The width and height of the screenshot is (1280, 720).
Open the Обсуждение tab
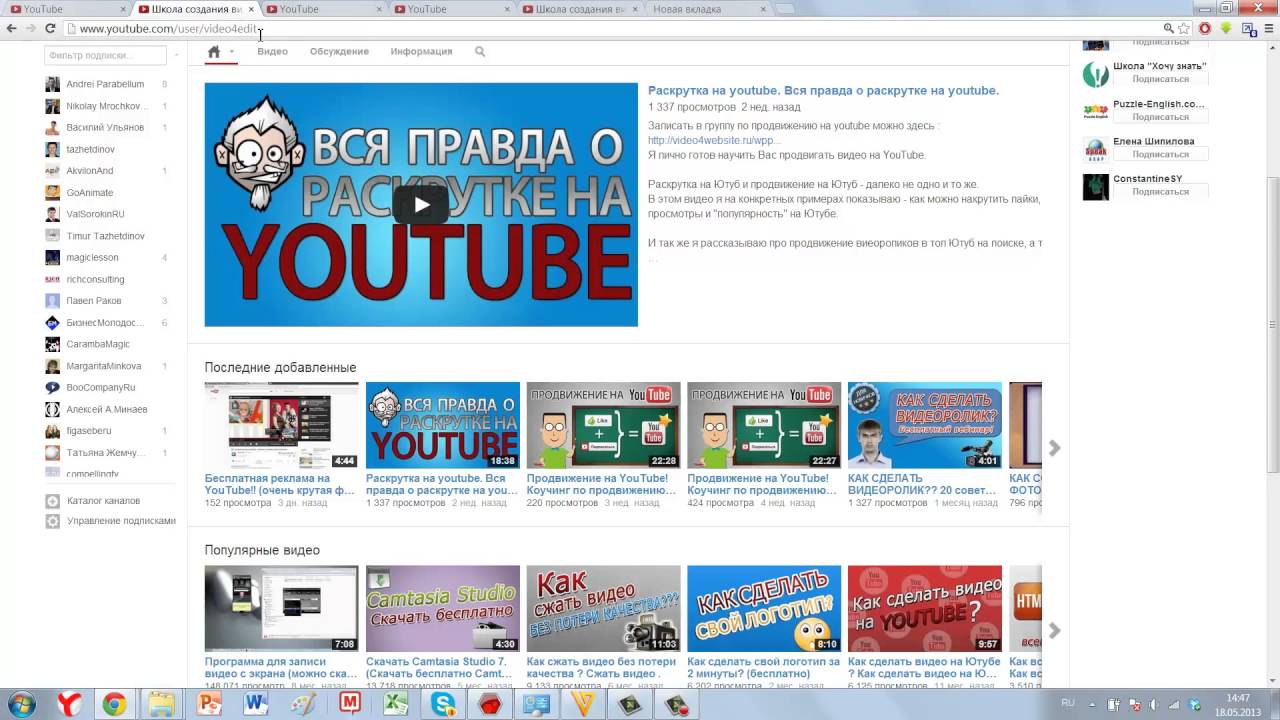click(x=339, y=52)
